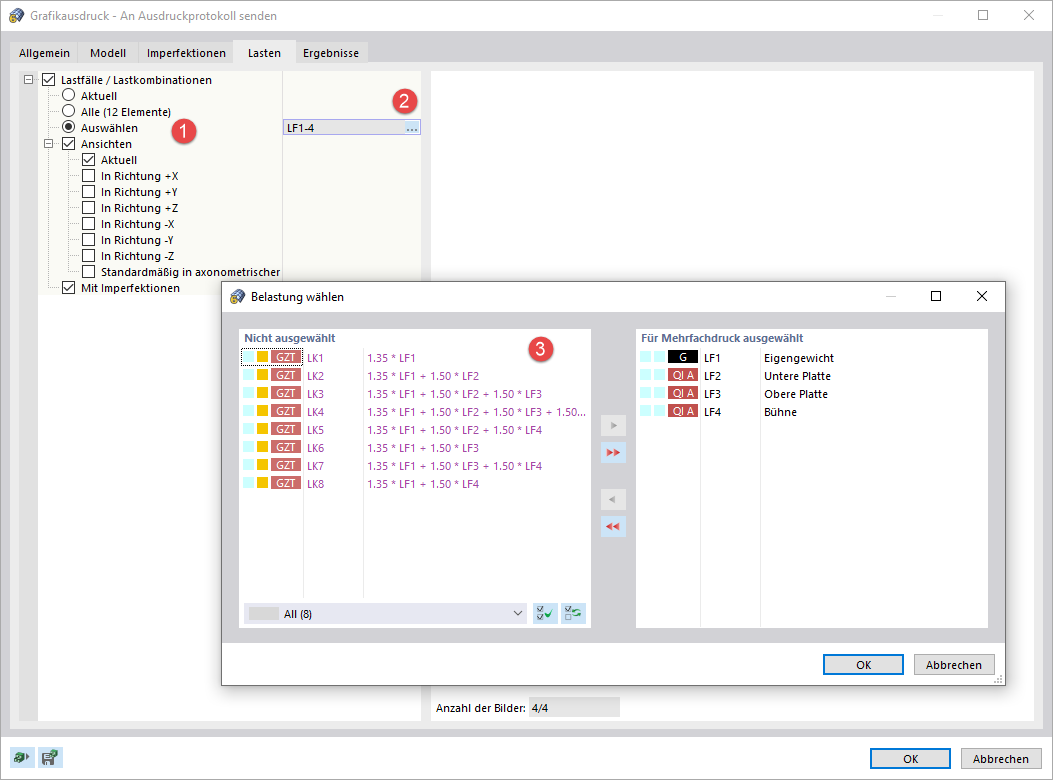Close the Belastung wählen dialog
The image size is (1053, 780).
(x=982, y=296)
